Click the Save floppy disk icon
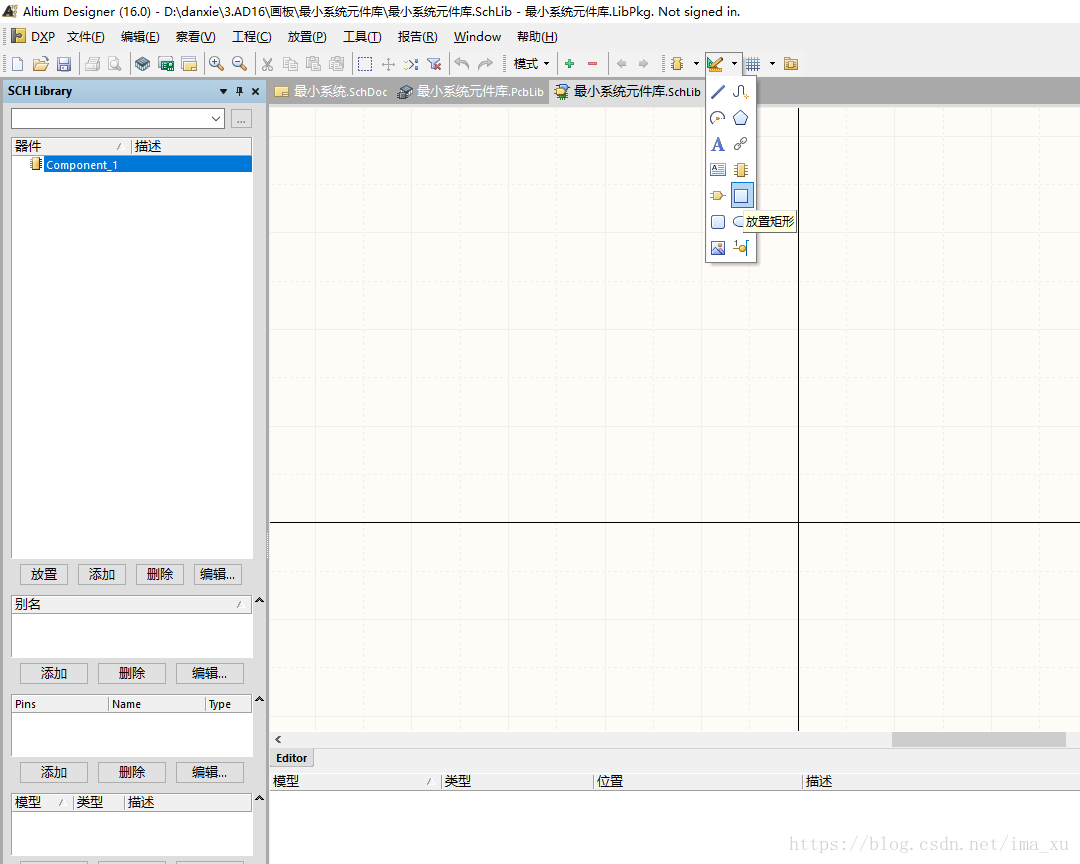 (x=64, y=64)
